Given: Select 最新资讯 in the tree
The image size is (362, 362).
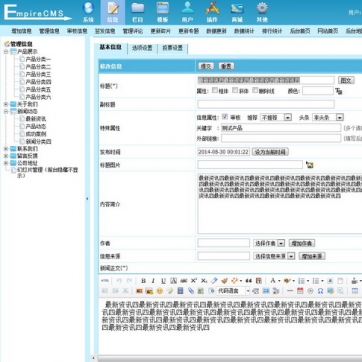Looking at the screenshot, I should click(x=36, y=119).
